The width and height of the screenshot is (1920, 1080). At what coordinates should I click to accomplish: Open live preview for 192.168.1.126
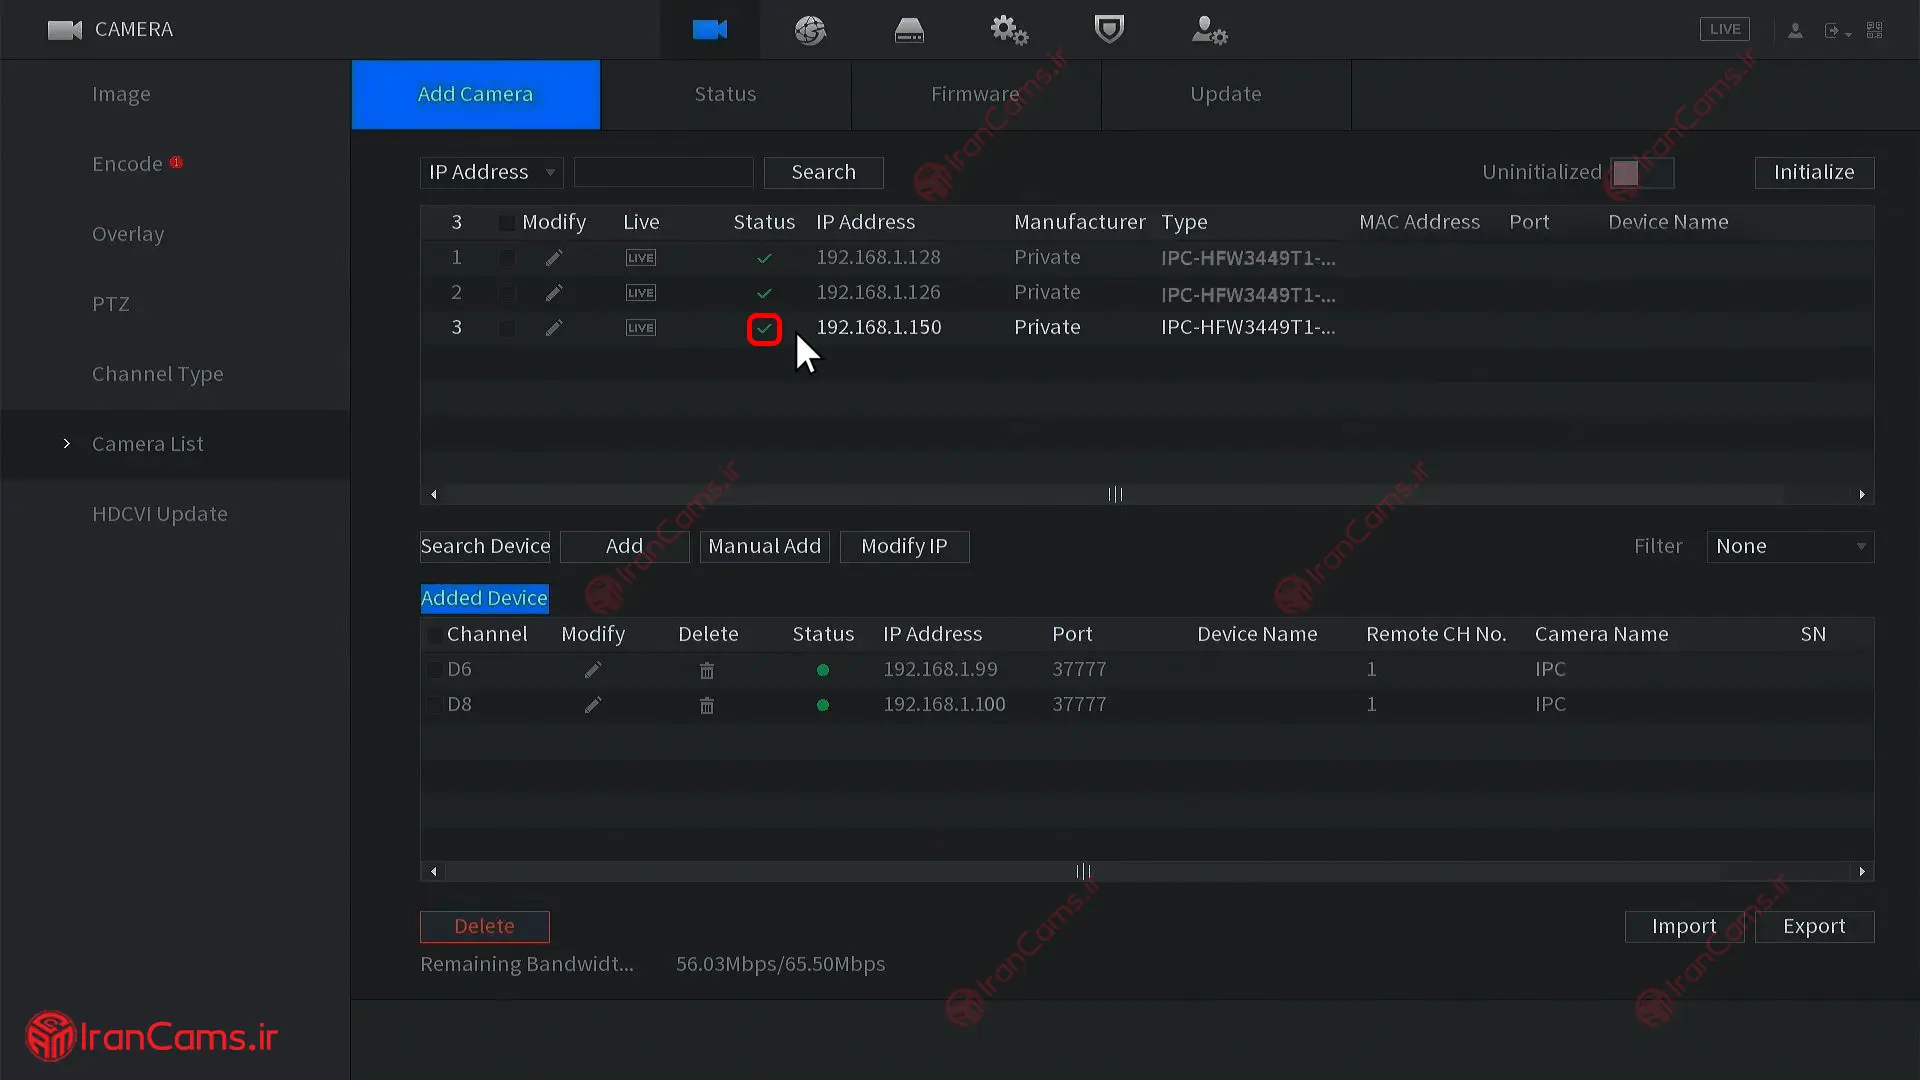[x=640, y=293]
